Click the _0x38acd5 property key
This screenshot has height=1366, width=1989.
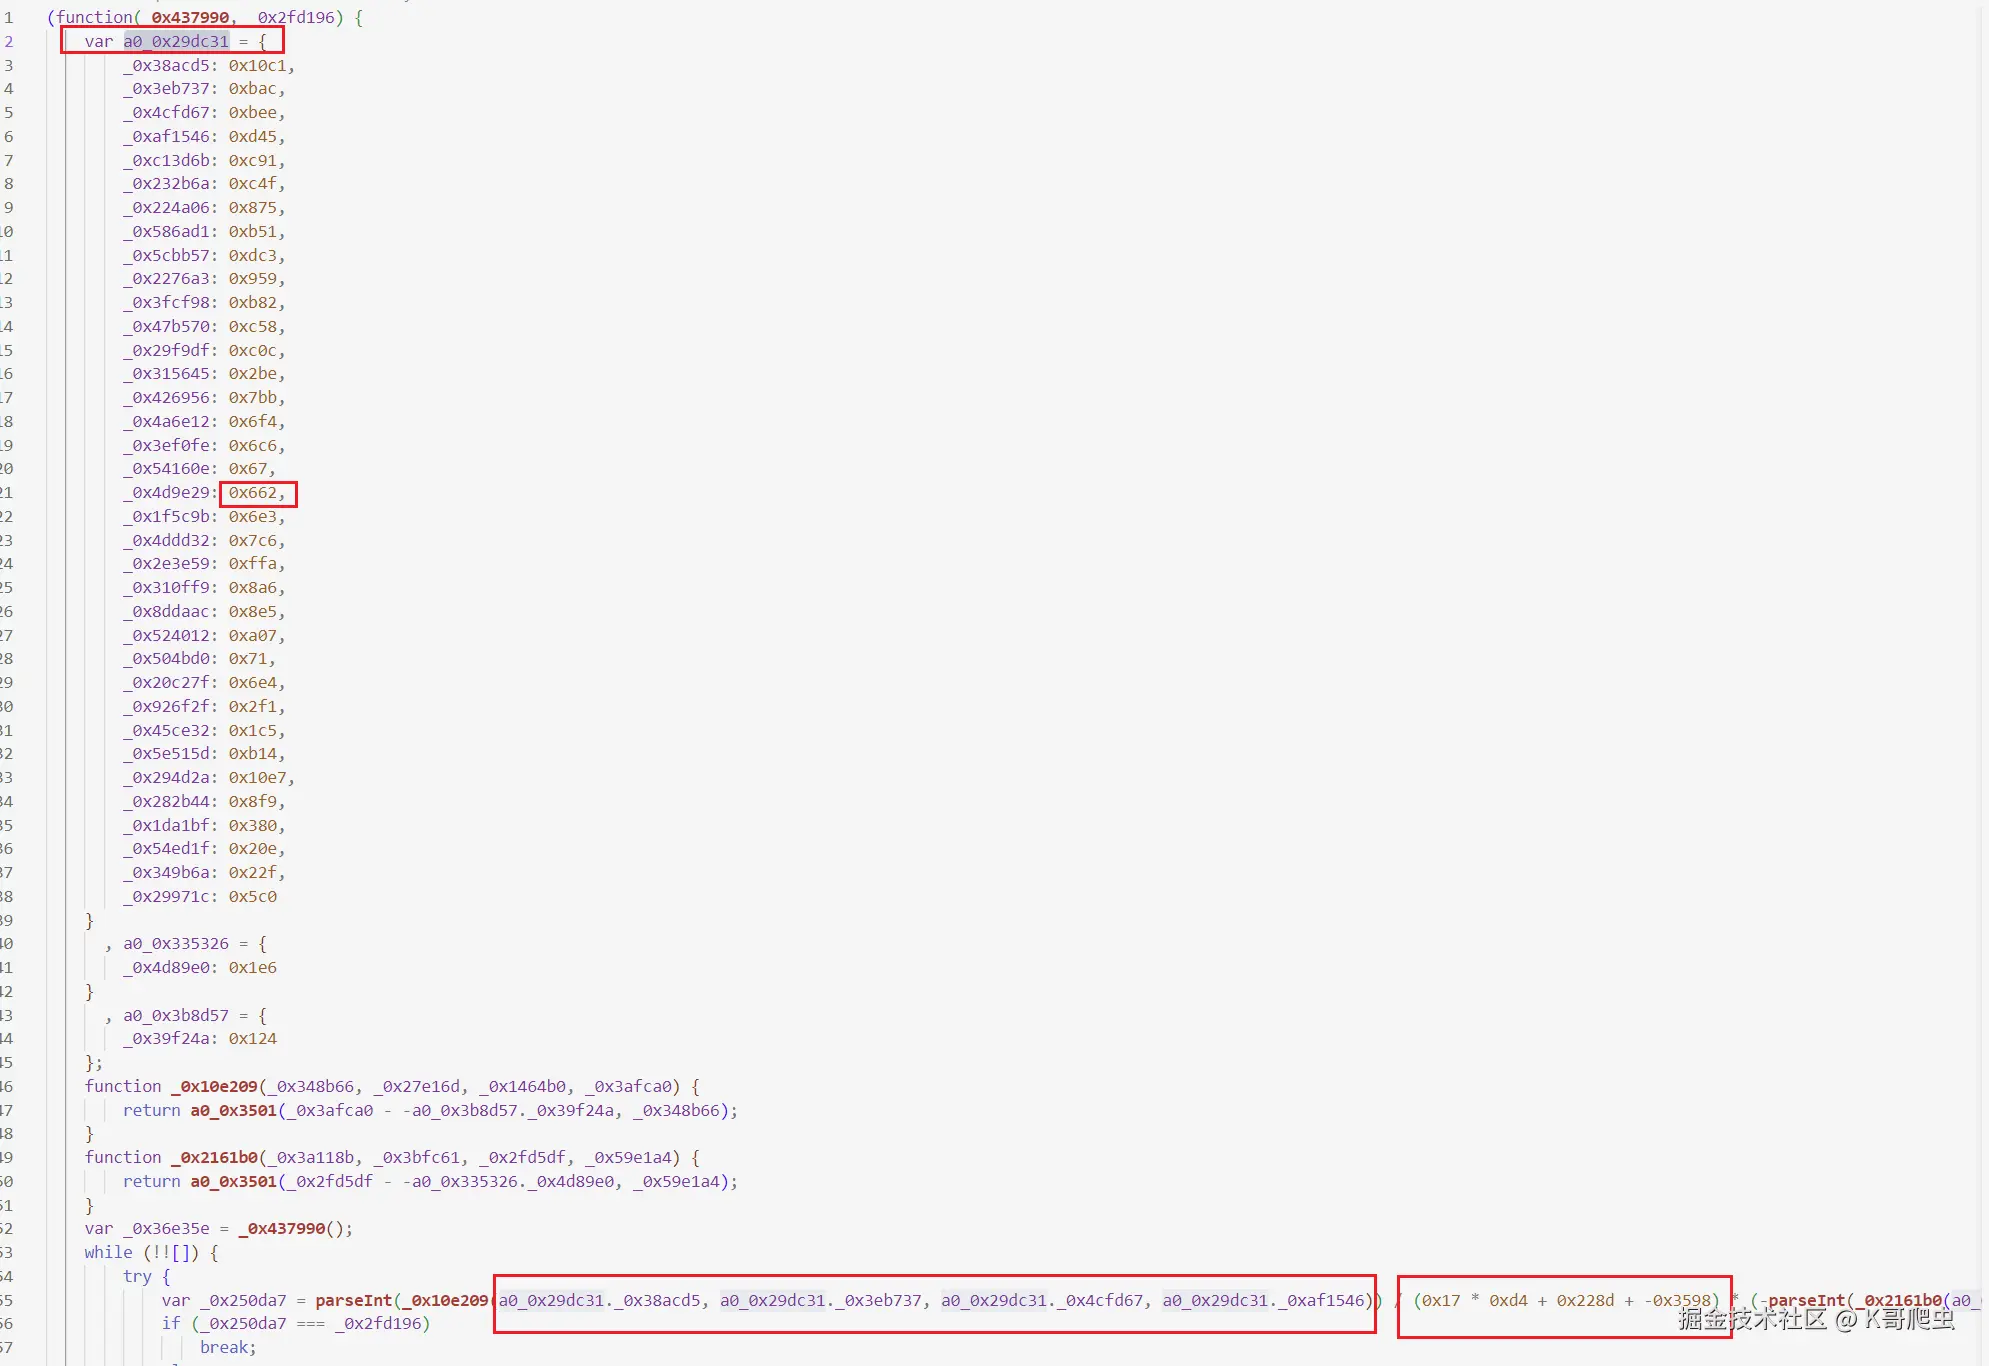click(x=167, y=65)
